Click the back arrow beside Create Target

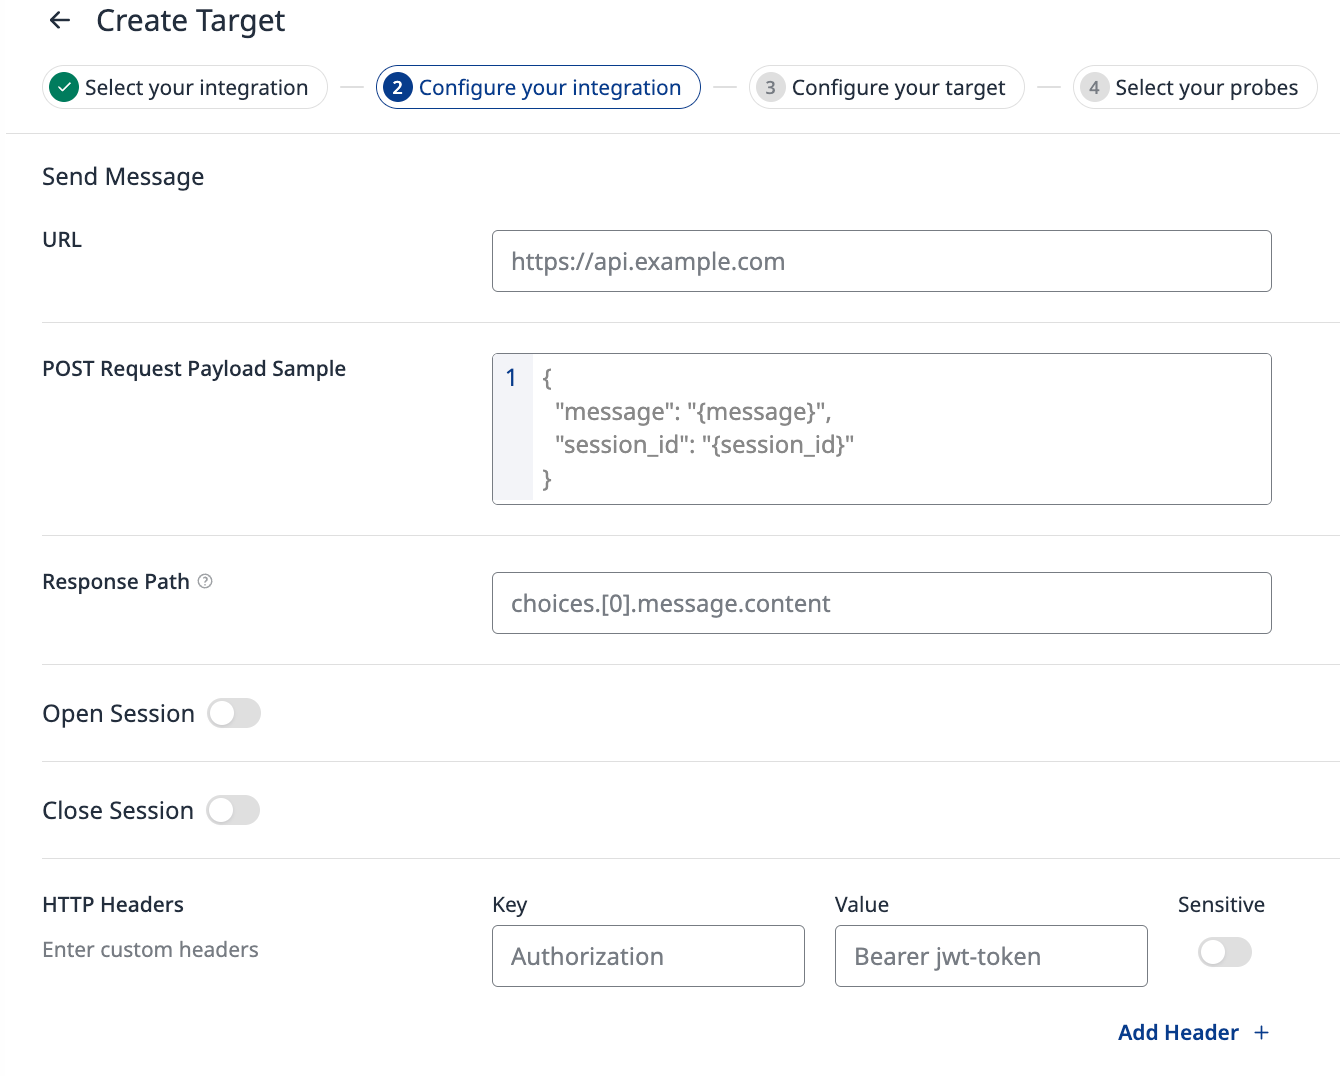click(x=60, y=20)
